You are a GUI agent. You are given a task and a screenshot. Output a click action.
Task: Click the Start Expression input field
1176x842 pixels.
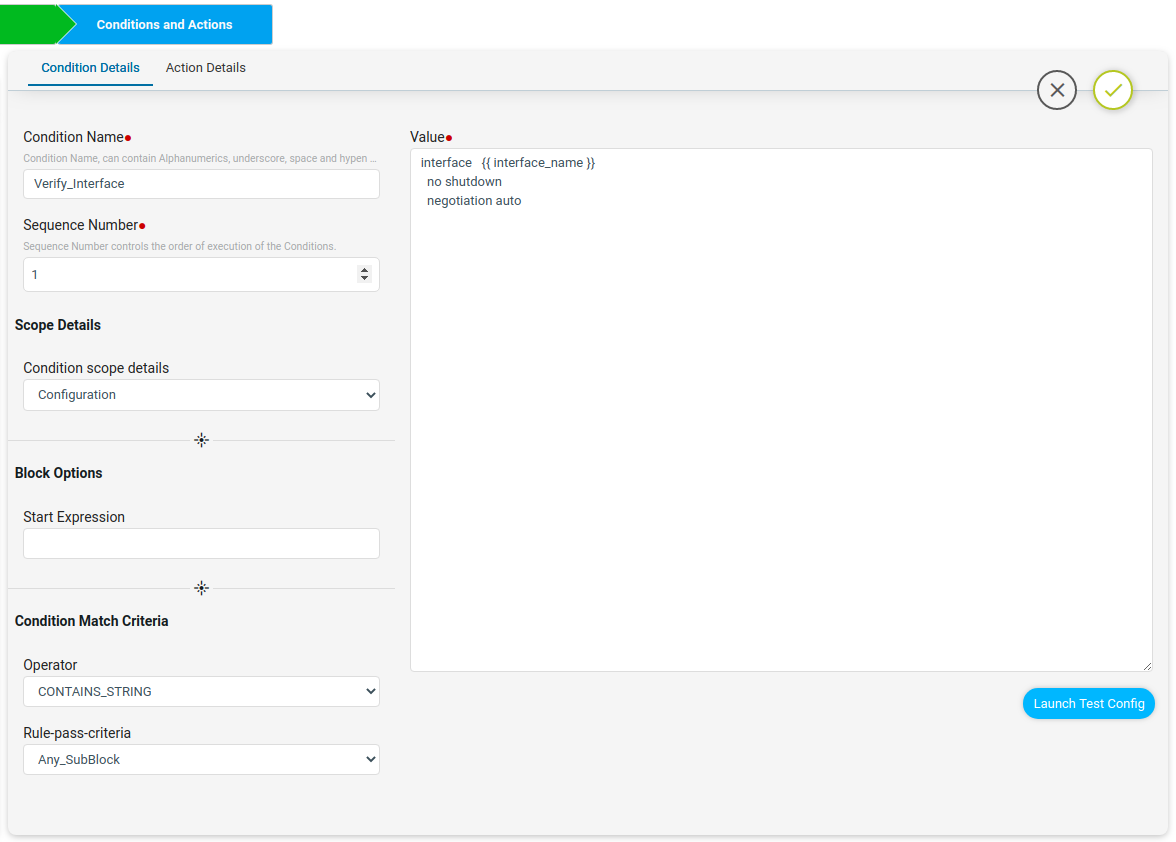pyautogui.click(x=201, y=544)
